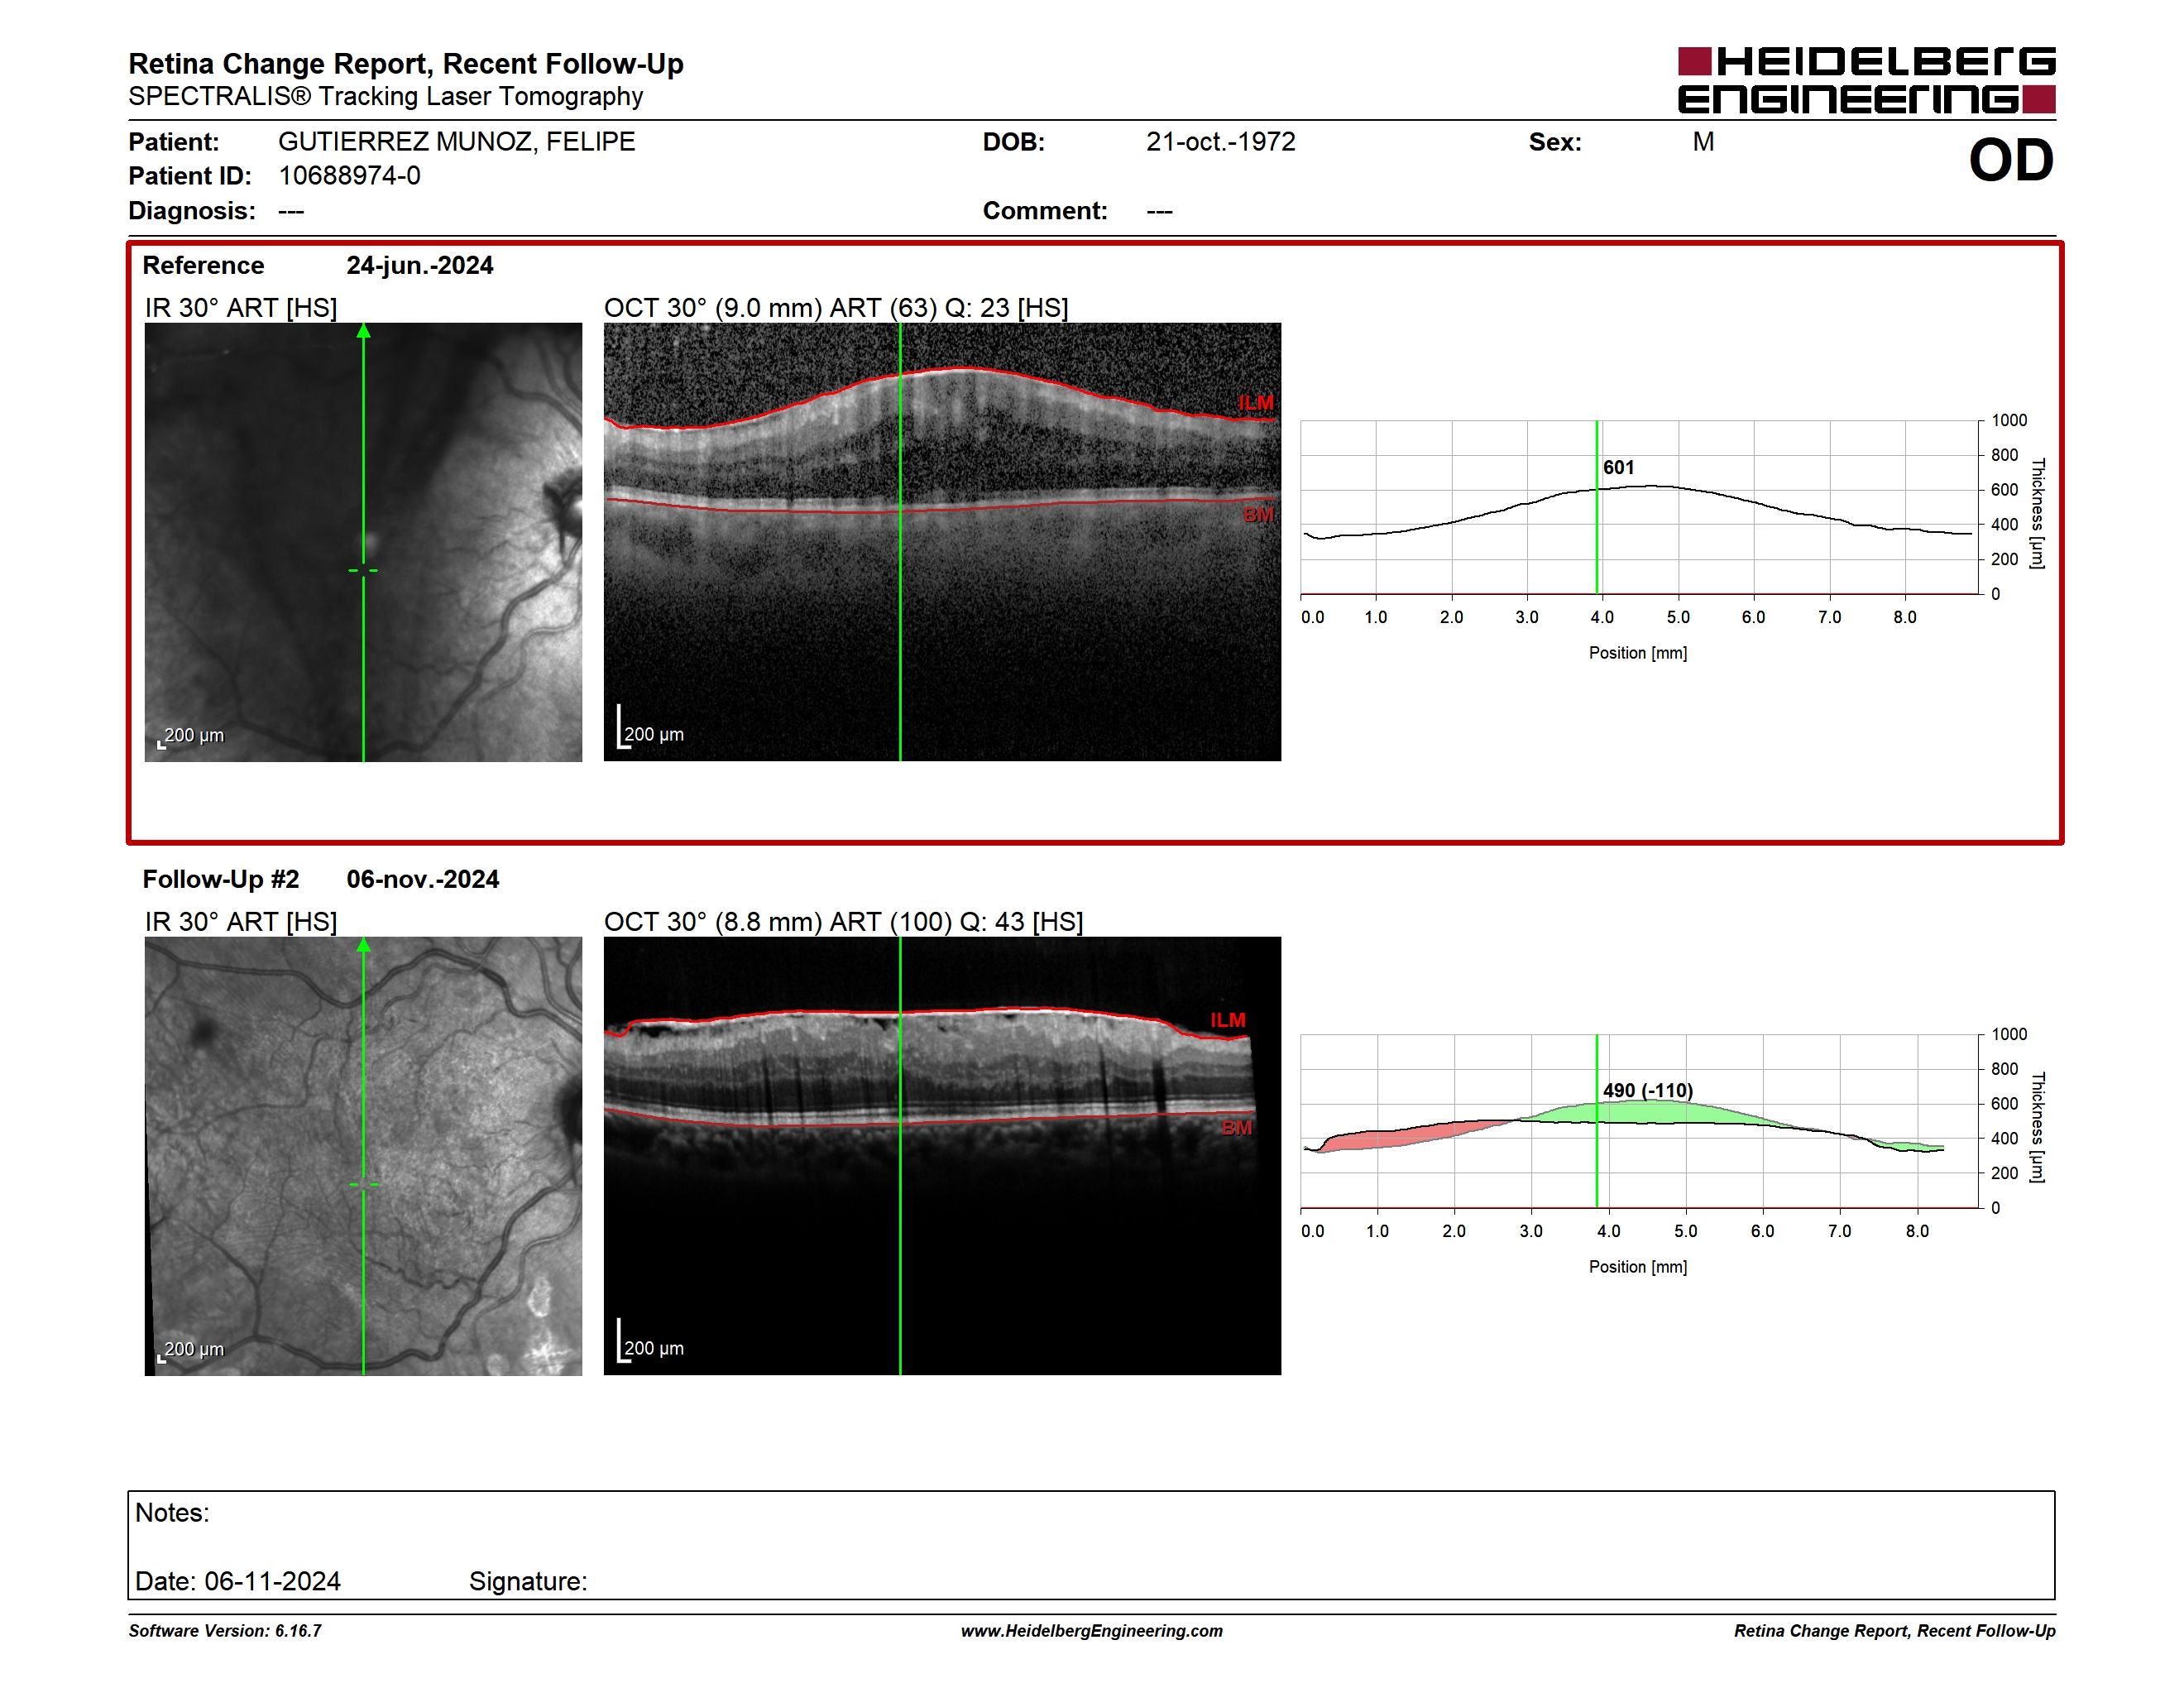Click the follow-up date 06-nov.-2024
2184x1688 pixels.
(422, 879)
